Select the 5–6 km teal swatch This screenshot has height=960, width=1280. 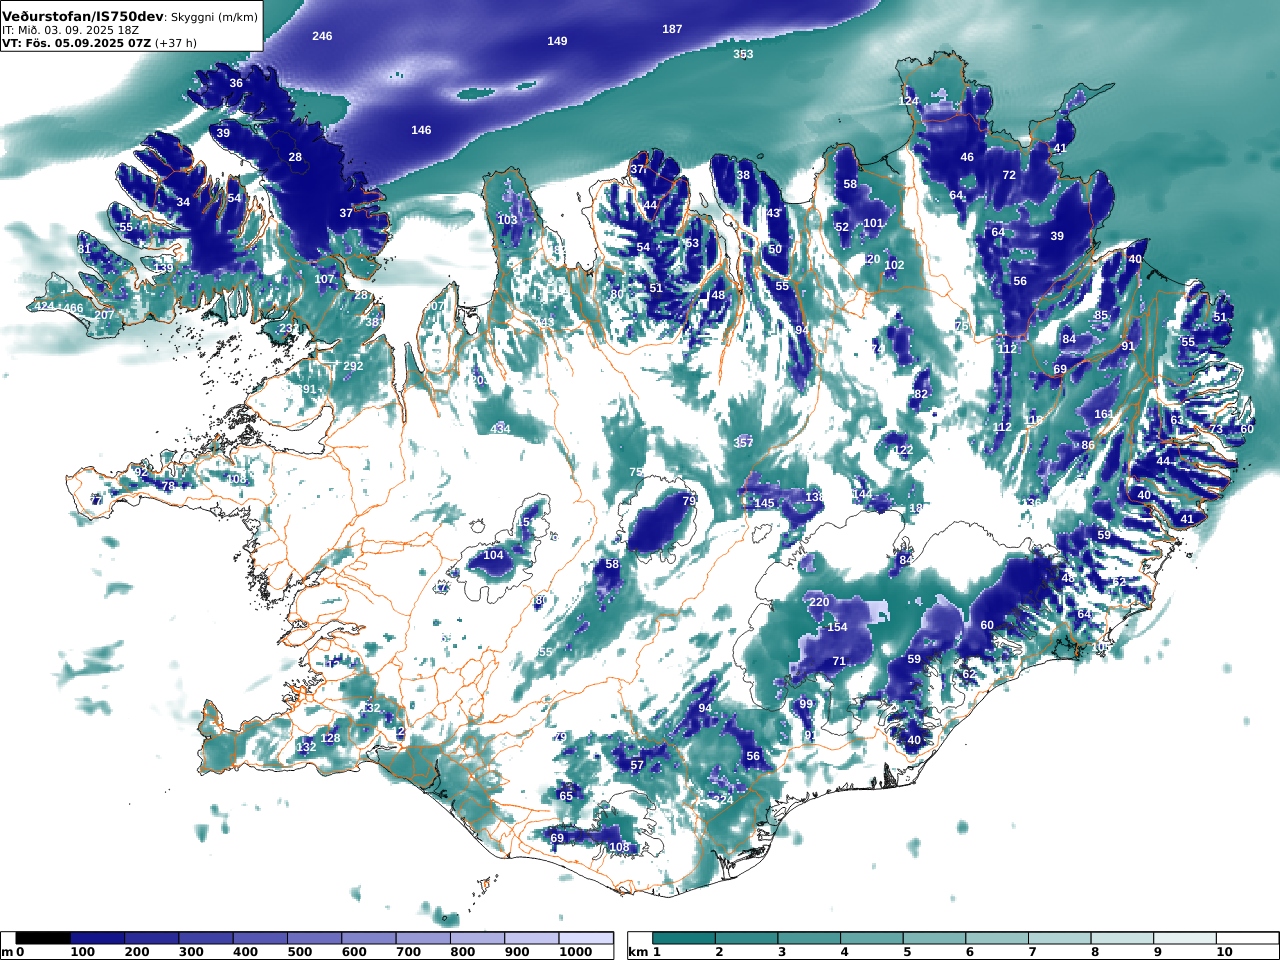tap(935, 938)
